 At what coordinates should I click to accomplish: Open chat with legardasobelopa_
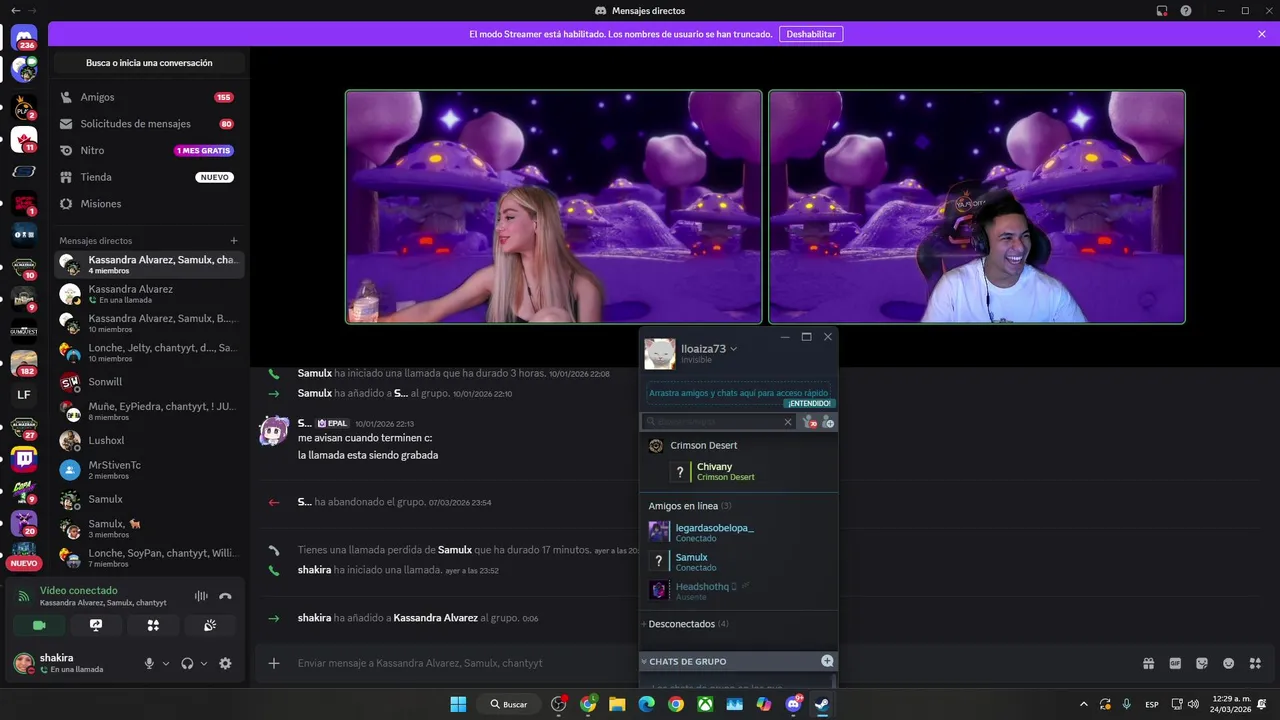738,532
